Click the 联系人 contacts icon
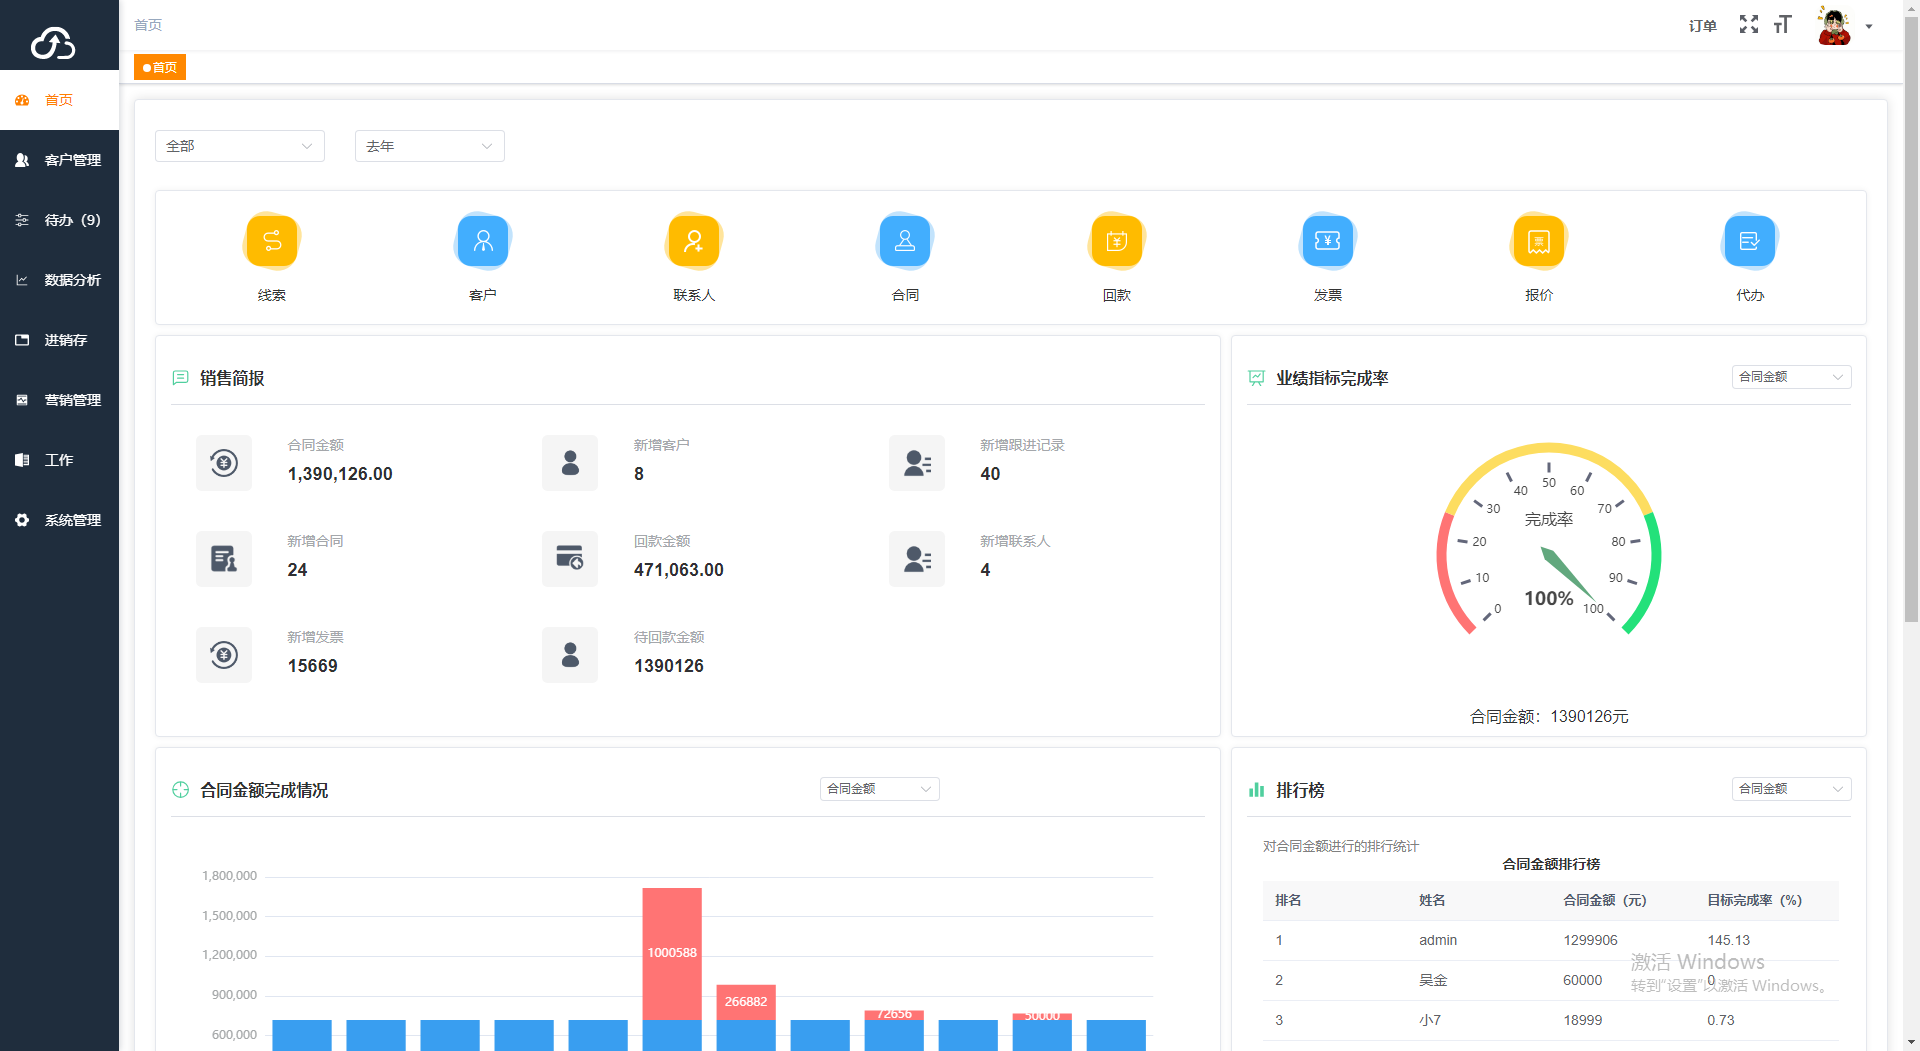The height and width of the screenshot is (1051, 1920). click(x=694, y=241)
